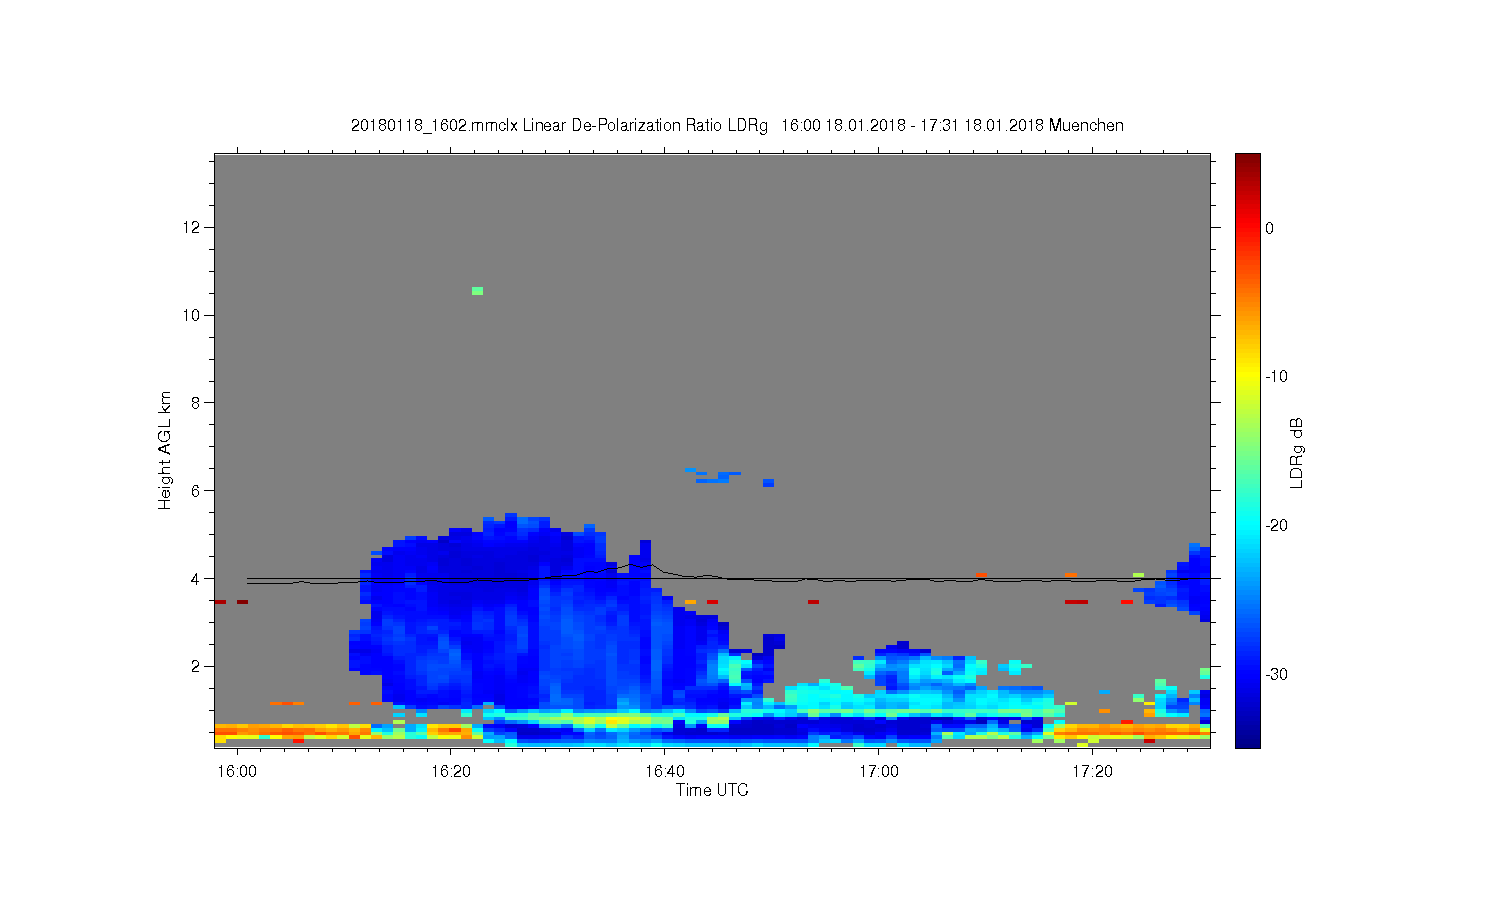Click the 16:20 time tick label
1500x900 pixels.
(451, 772)
